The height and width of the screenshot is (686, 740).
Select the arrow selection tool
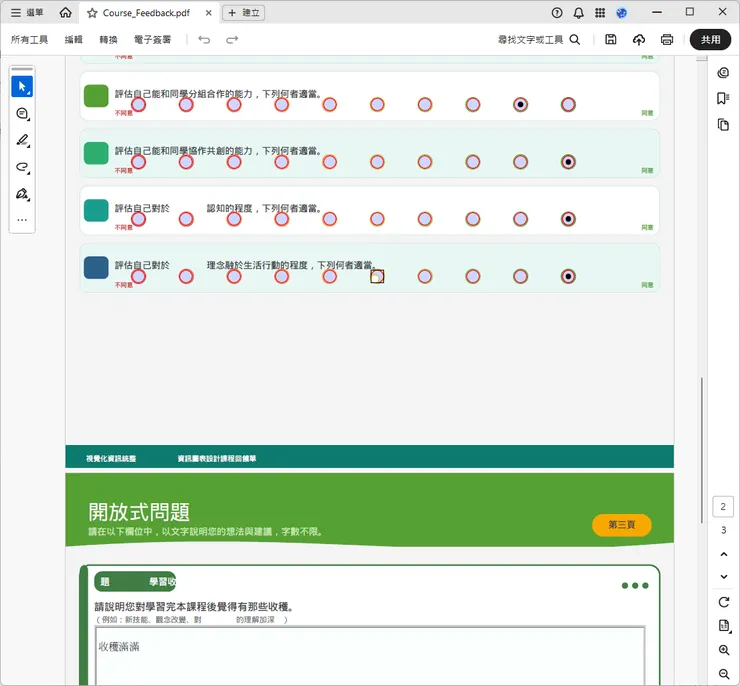[x=22, y=87]
